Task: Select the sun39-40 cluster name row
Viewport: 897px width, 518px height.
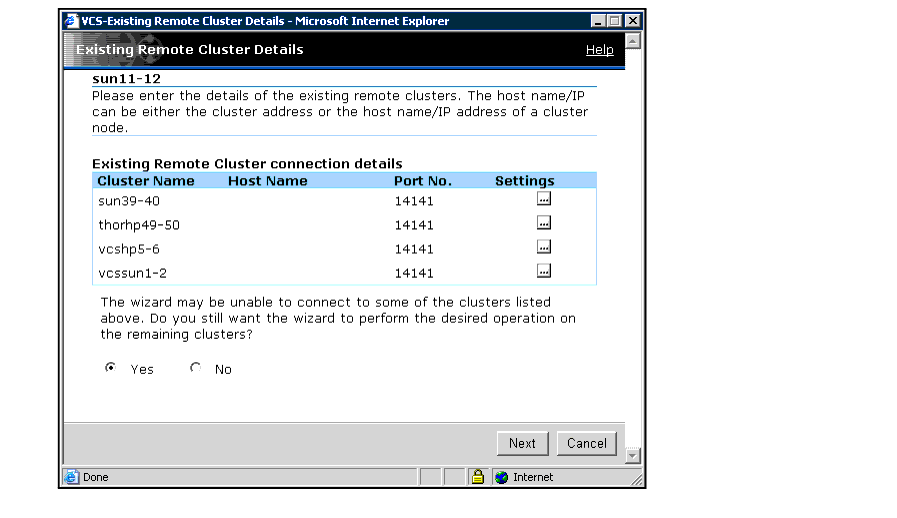Action: point(129,201)
